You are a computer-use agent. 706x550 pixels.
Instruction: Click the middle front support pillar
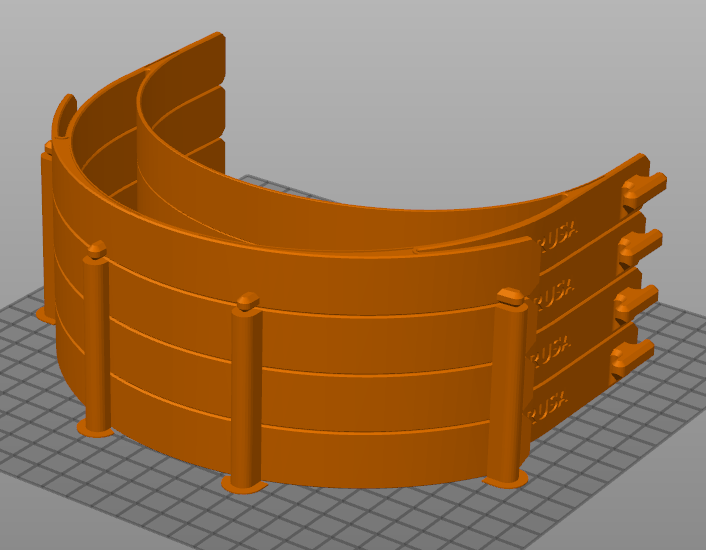point(245,392)
